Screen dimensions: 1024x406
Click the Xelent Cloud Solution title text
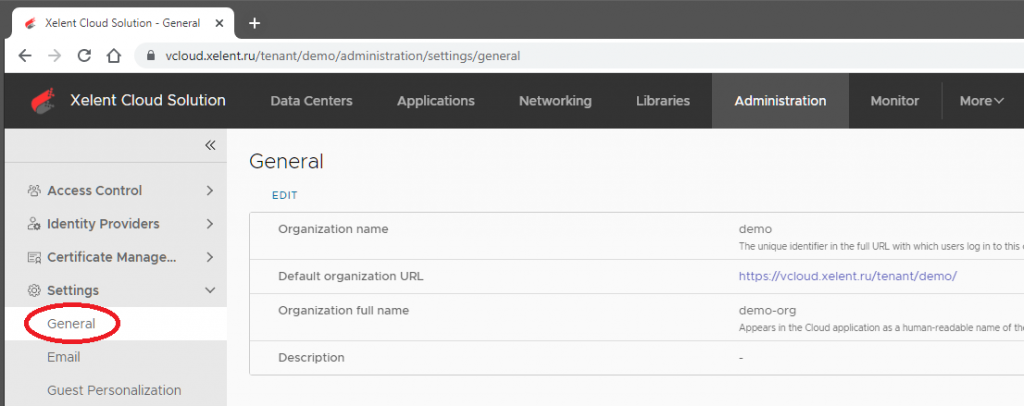click(148, 101)
